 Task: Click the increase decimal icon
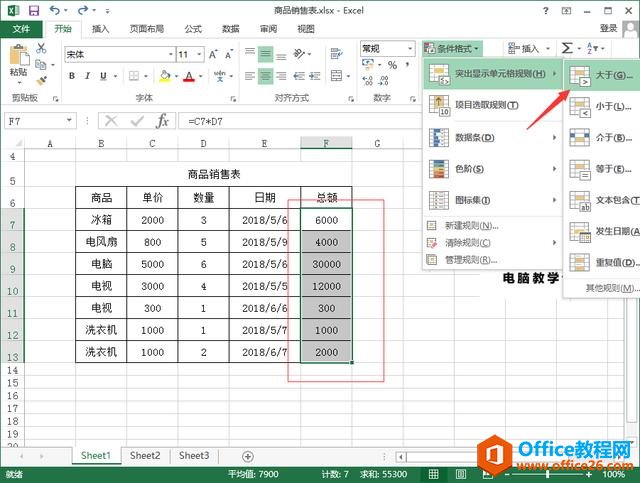click(367, 80)
